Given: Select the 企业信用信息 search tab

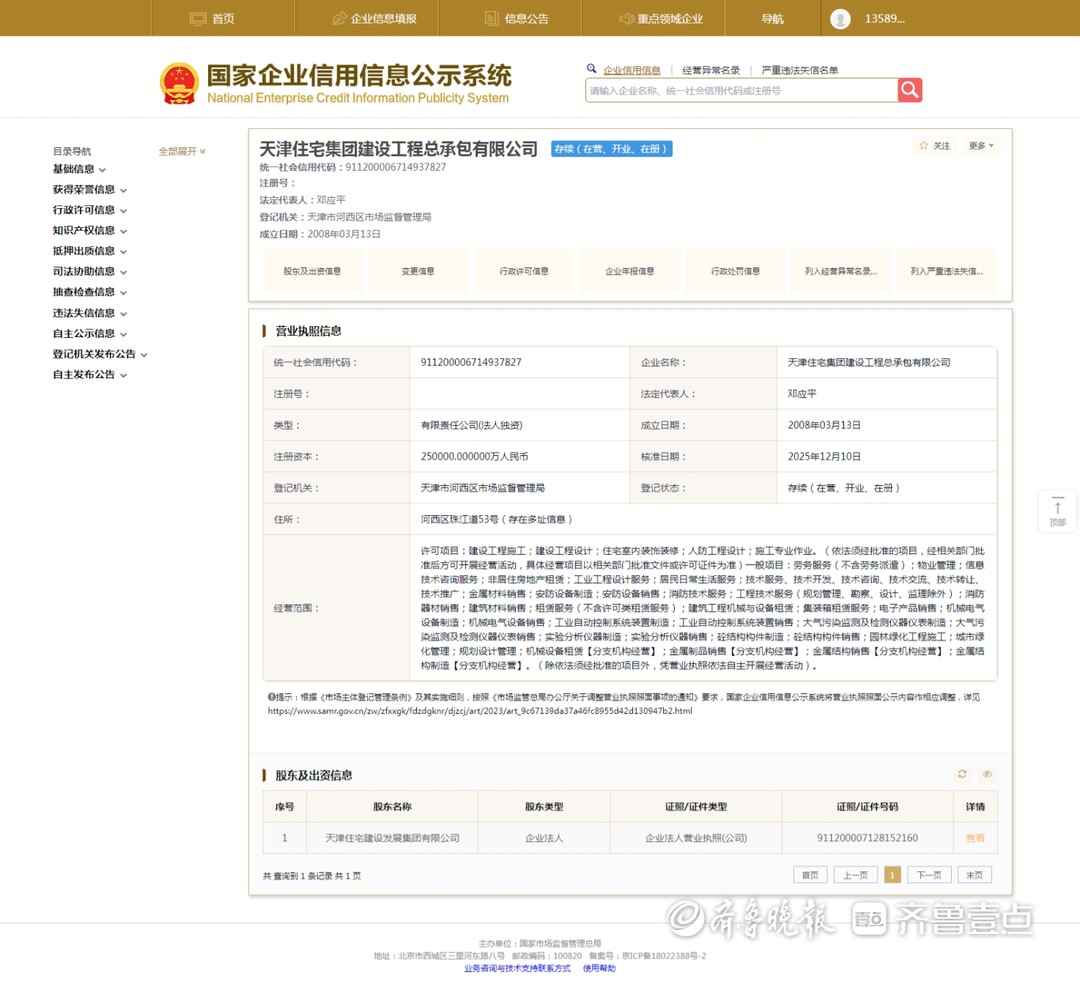Looking at the screenshot, I should point(632,70).
